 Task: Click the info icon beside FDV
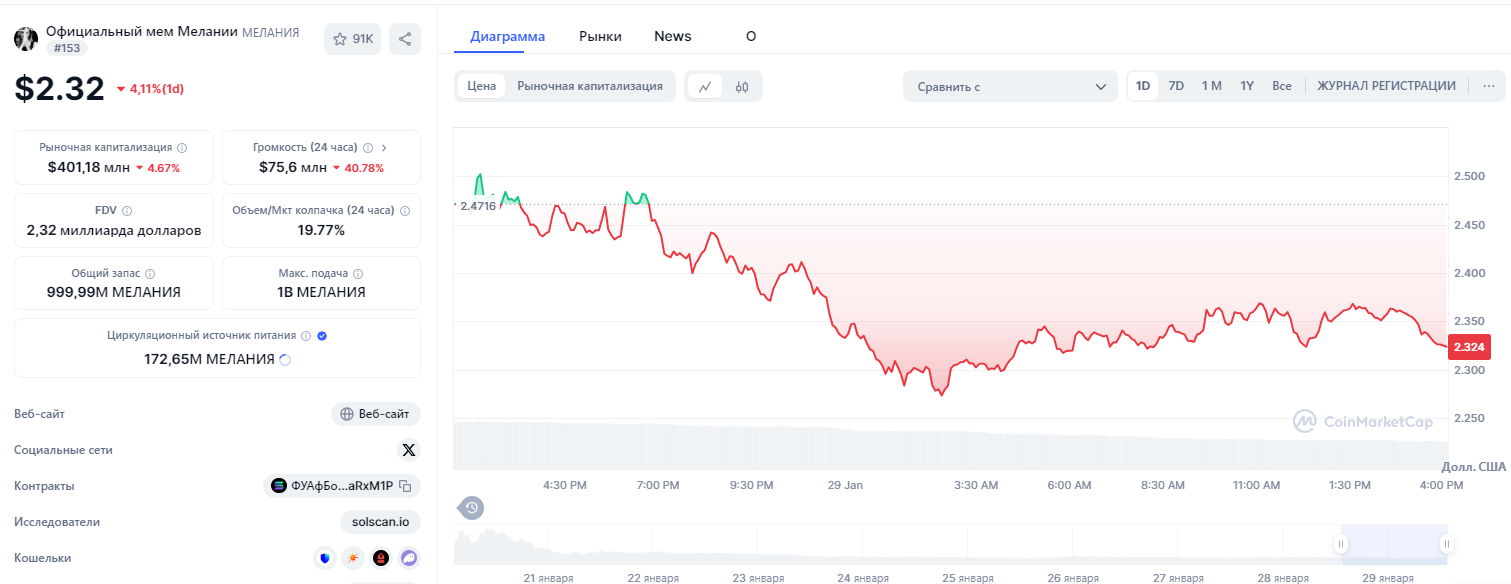(127, 211)
